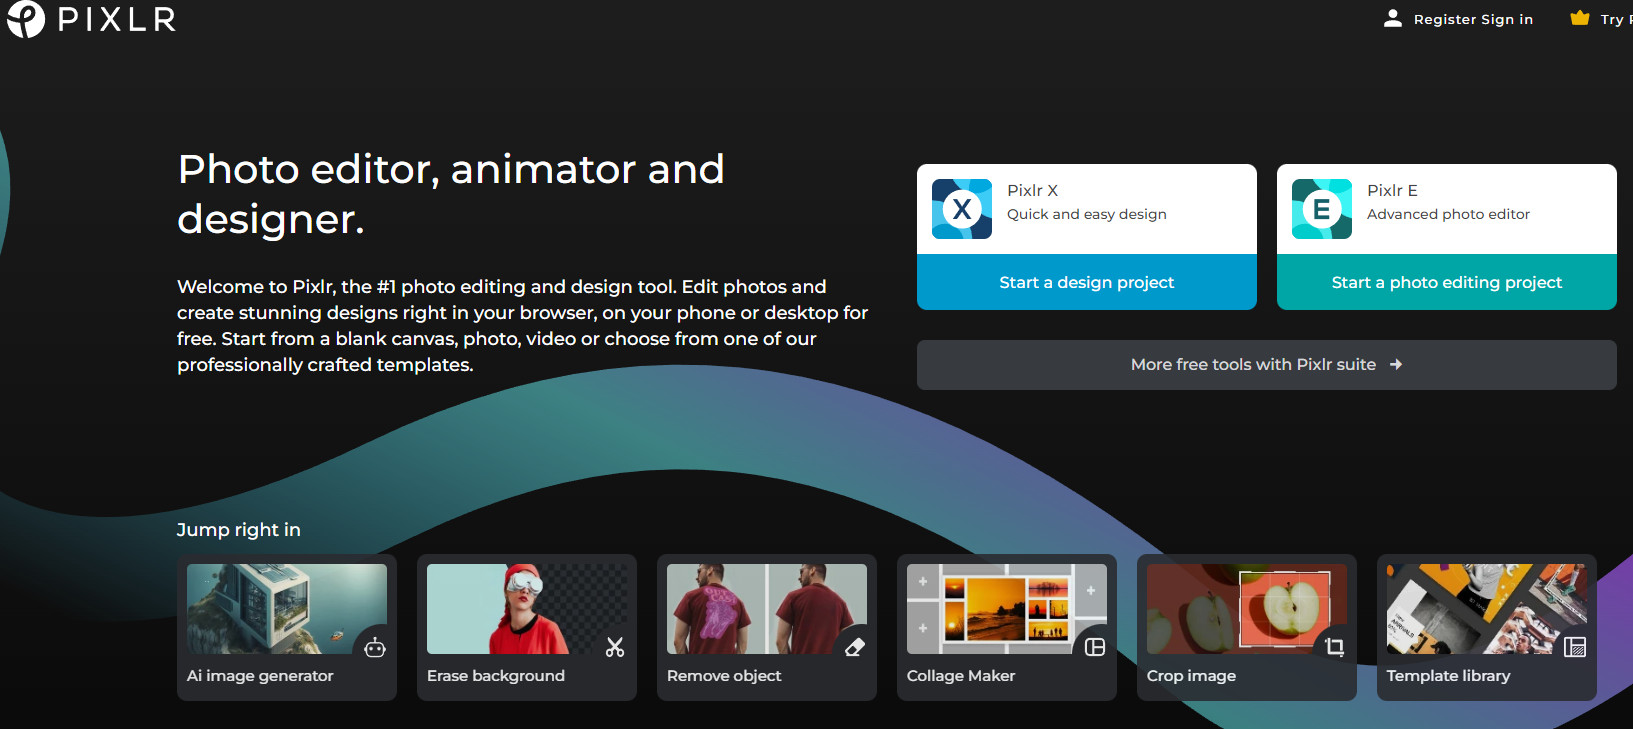The width and height of the screenshot is (1633, 729).
Task: Click Start a design project button
Action: 1087,282
